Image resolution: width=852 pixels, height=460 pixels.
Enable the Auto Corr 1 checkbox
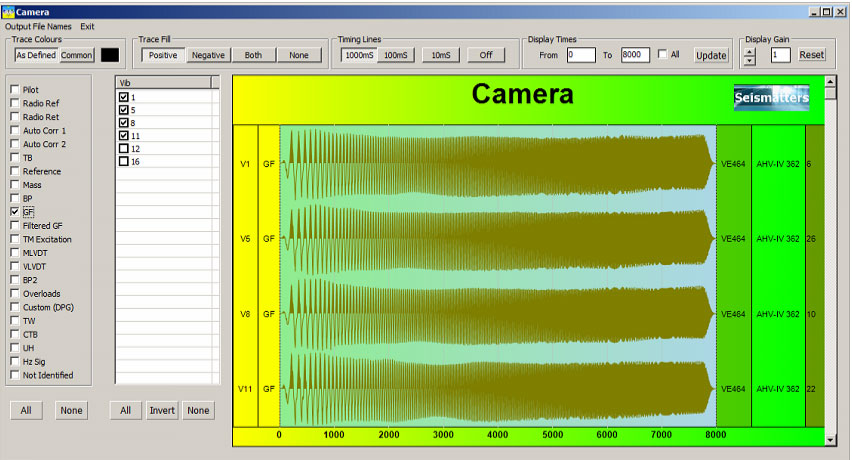15,130
